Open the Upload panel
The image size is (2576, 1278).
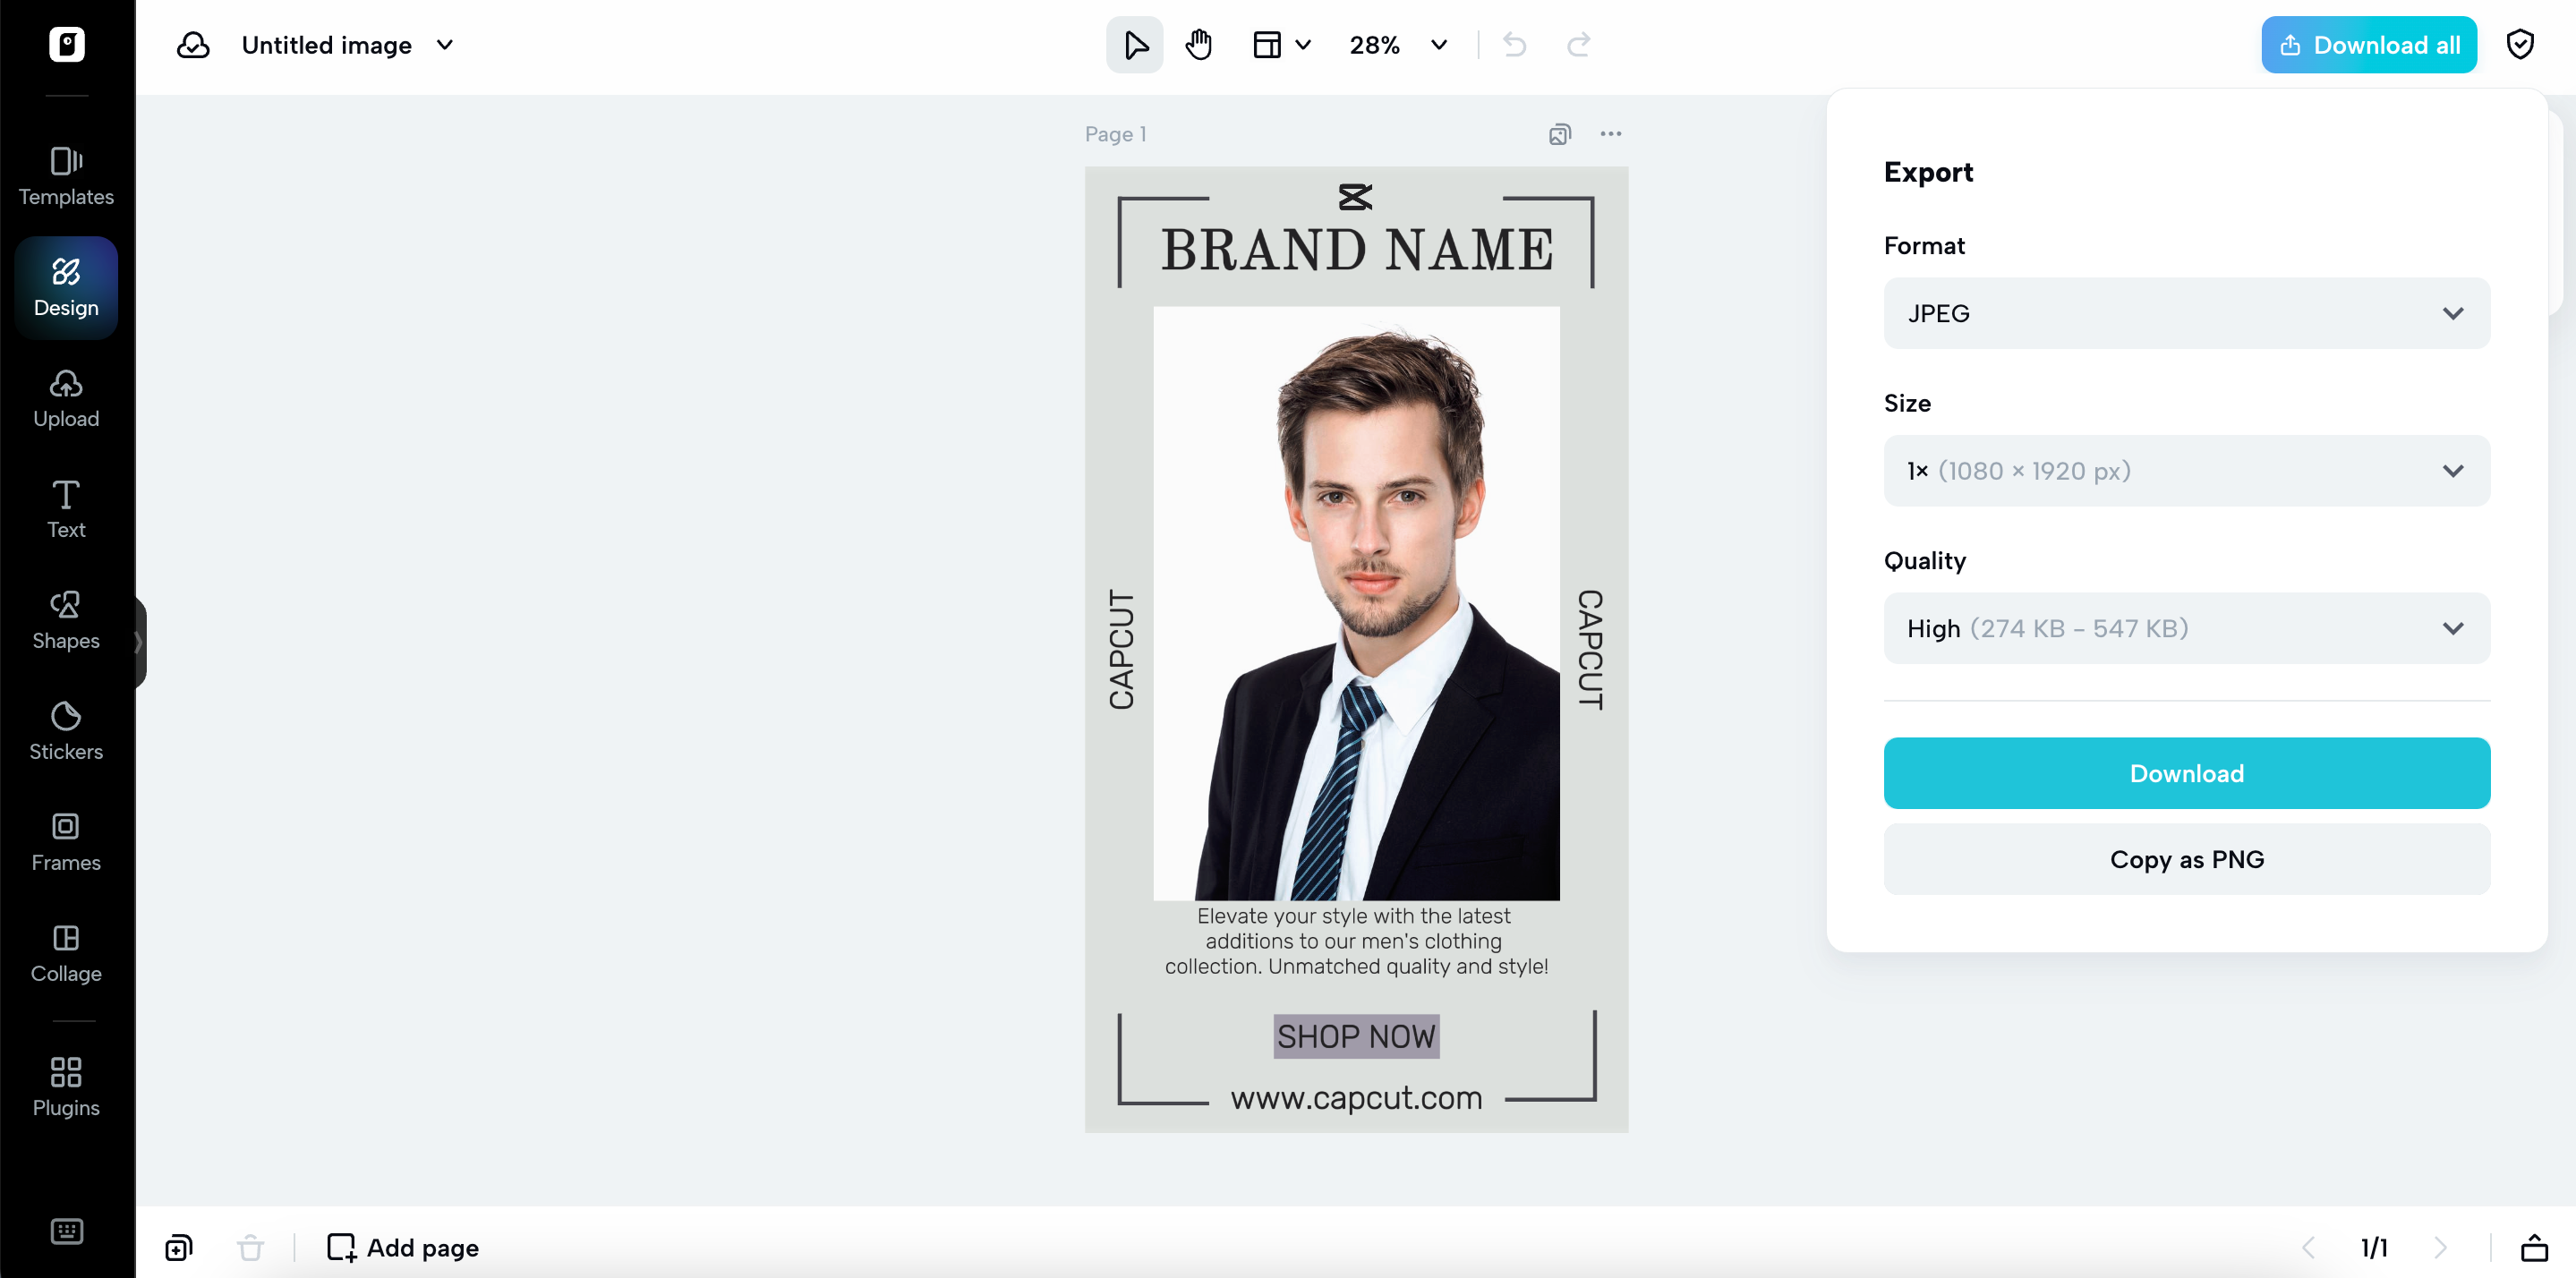coord(66,399)
